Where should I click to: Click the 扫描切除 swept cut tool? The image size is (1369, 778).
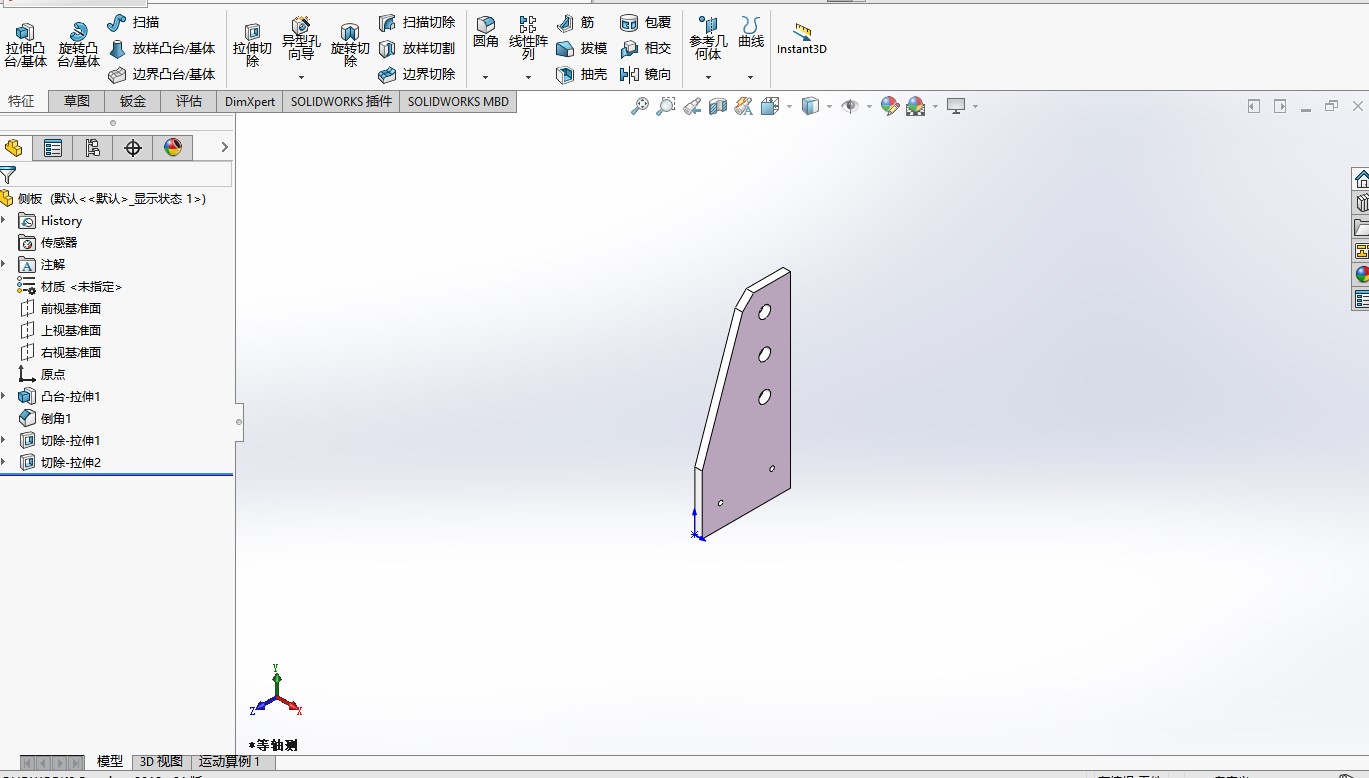click(417, 22)
